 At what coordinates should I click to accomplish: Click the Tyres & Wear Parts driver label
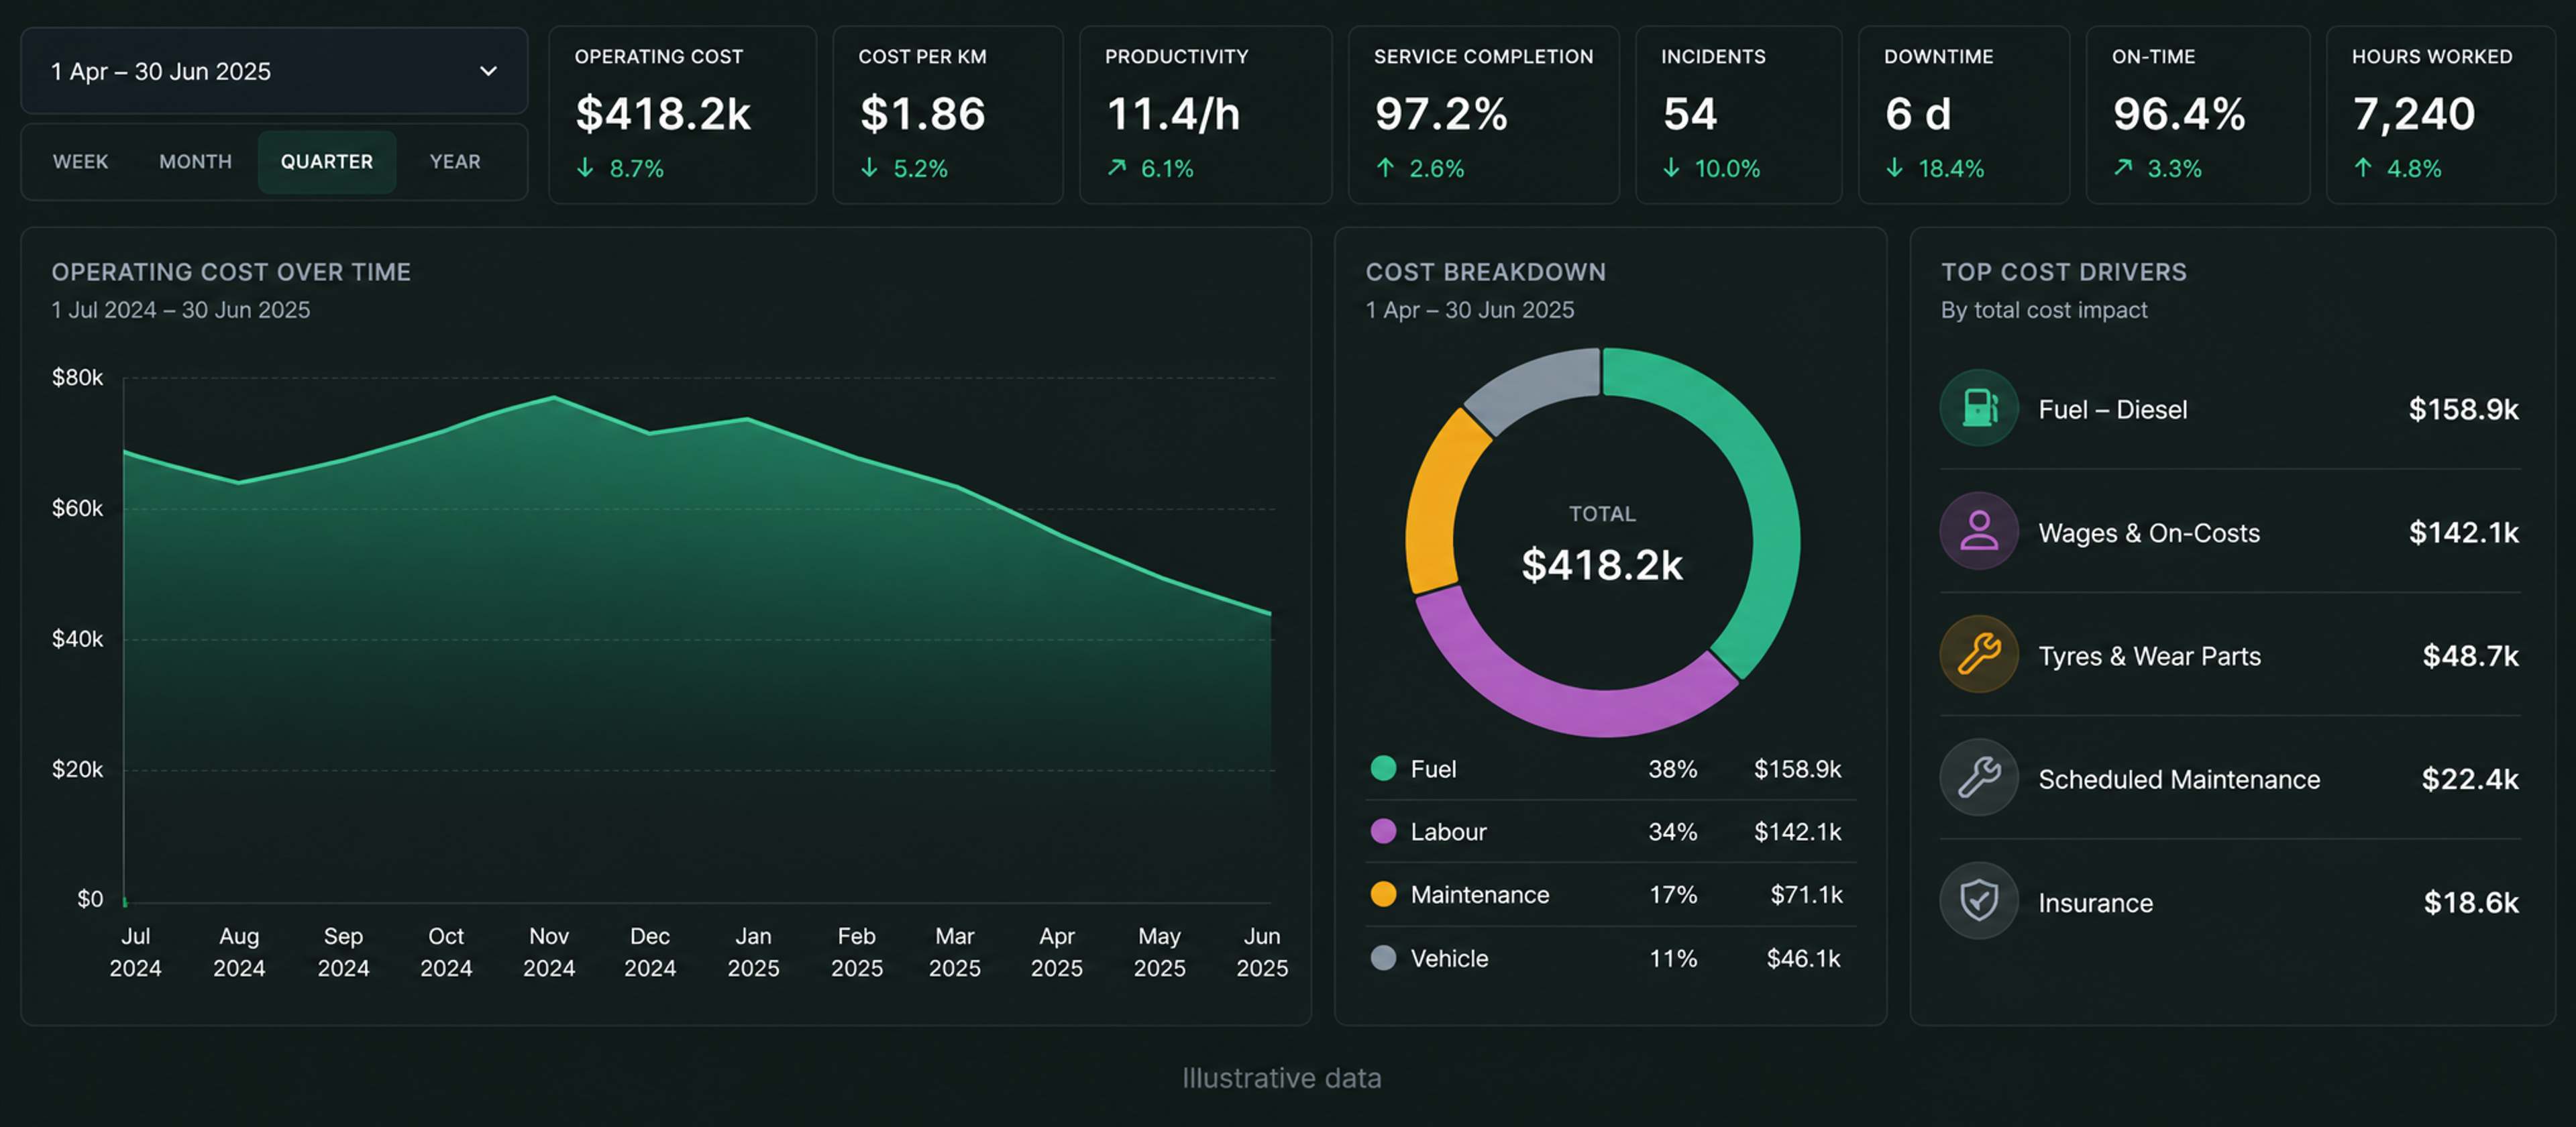[x=2149, y=656]
